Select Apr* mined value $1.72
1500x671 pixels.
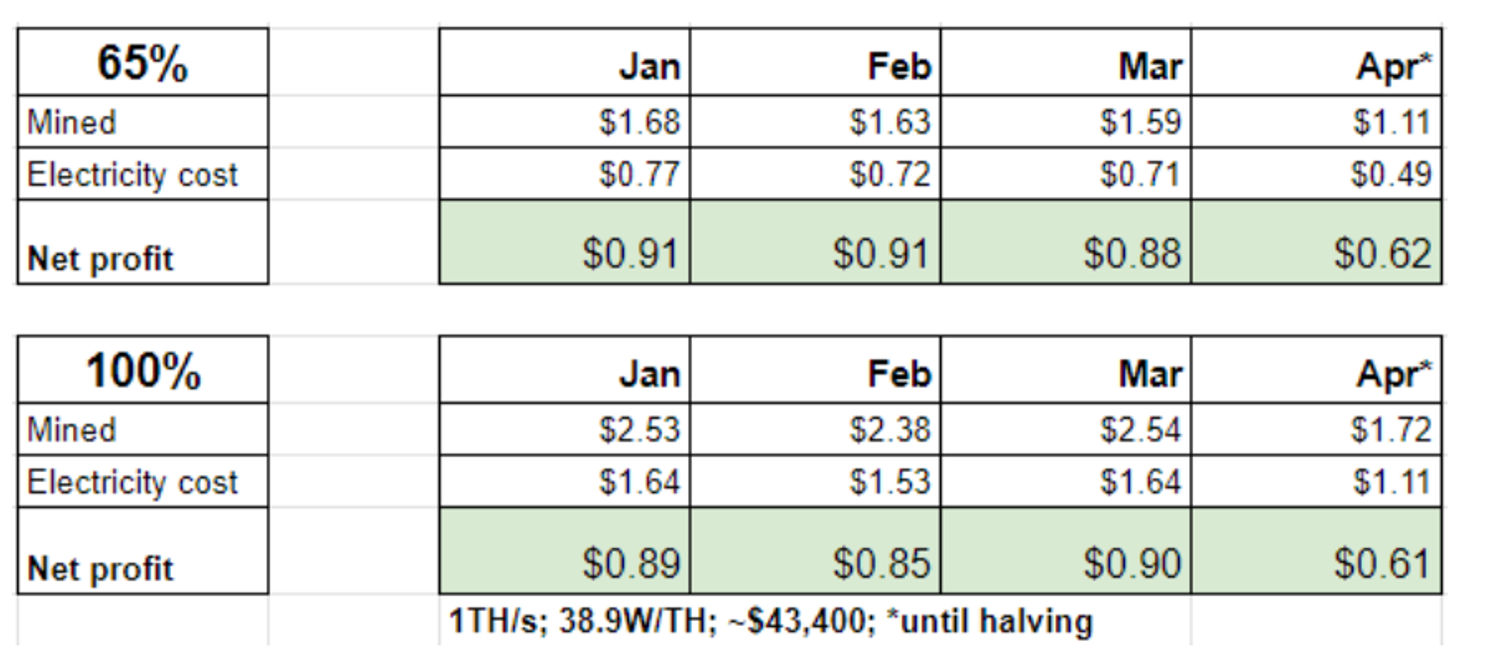coord(1317,430)
